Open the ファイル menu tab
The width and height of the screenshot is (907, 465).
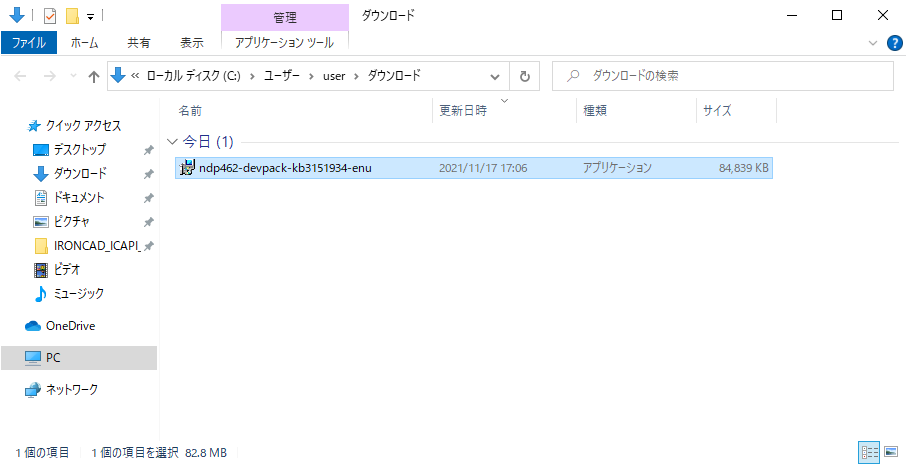point(29,43)
